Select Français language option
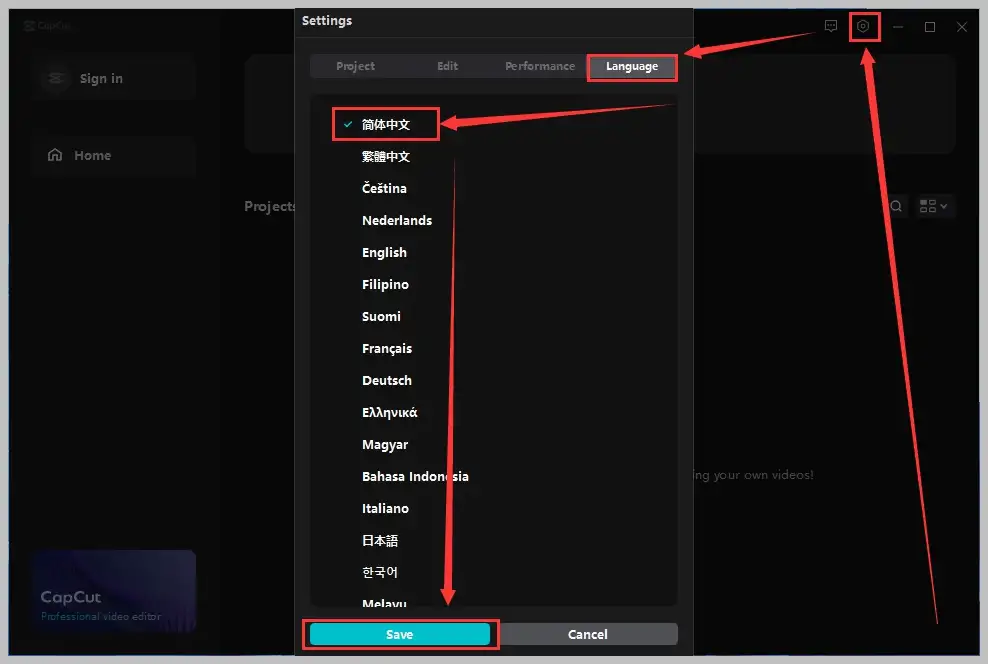The width and height of the screenshot is (988, 664). [387, 348]
